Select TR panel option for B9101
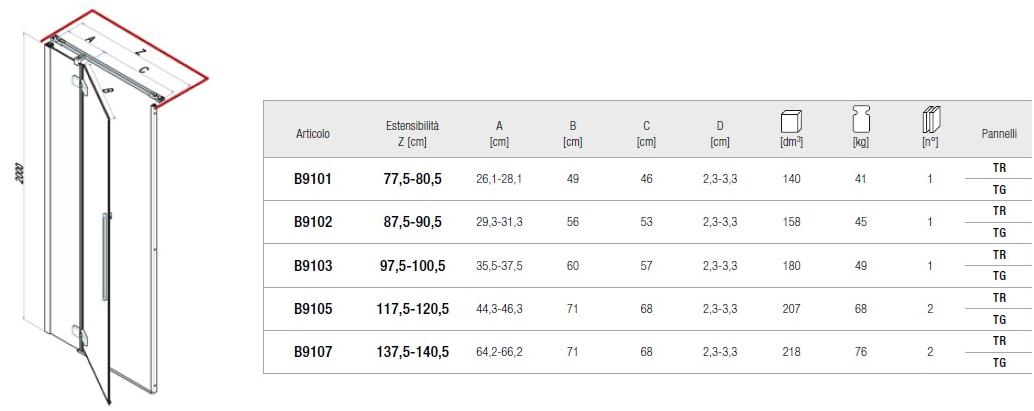The width and height of the screenshot is (1034, 411). coord(998,169)
